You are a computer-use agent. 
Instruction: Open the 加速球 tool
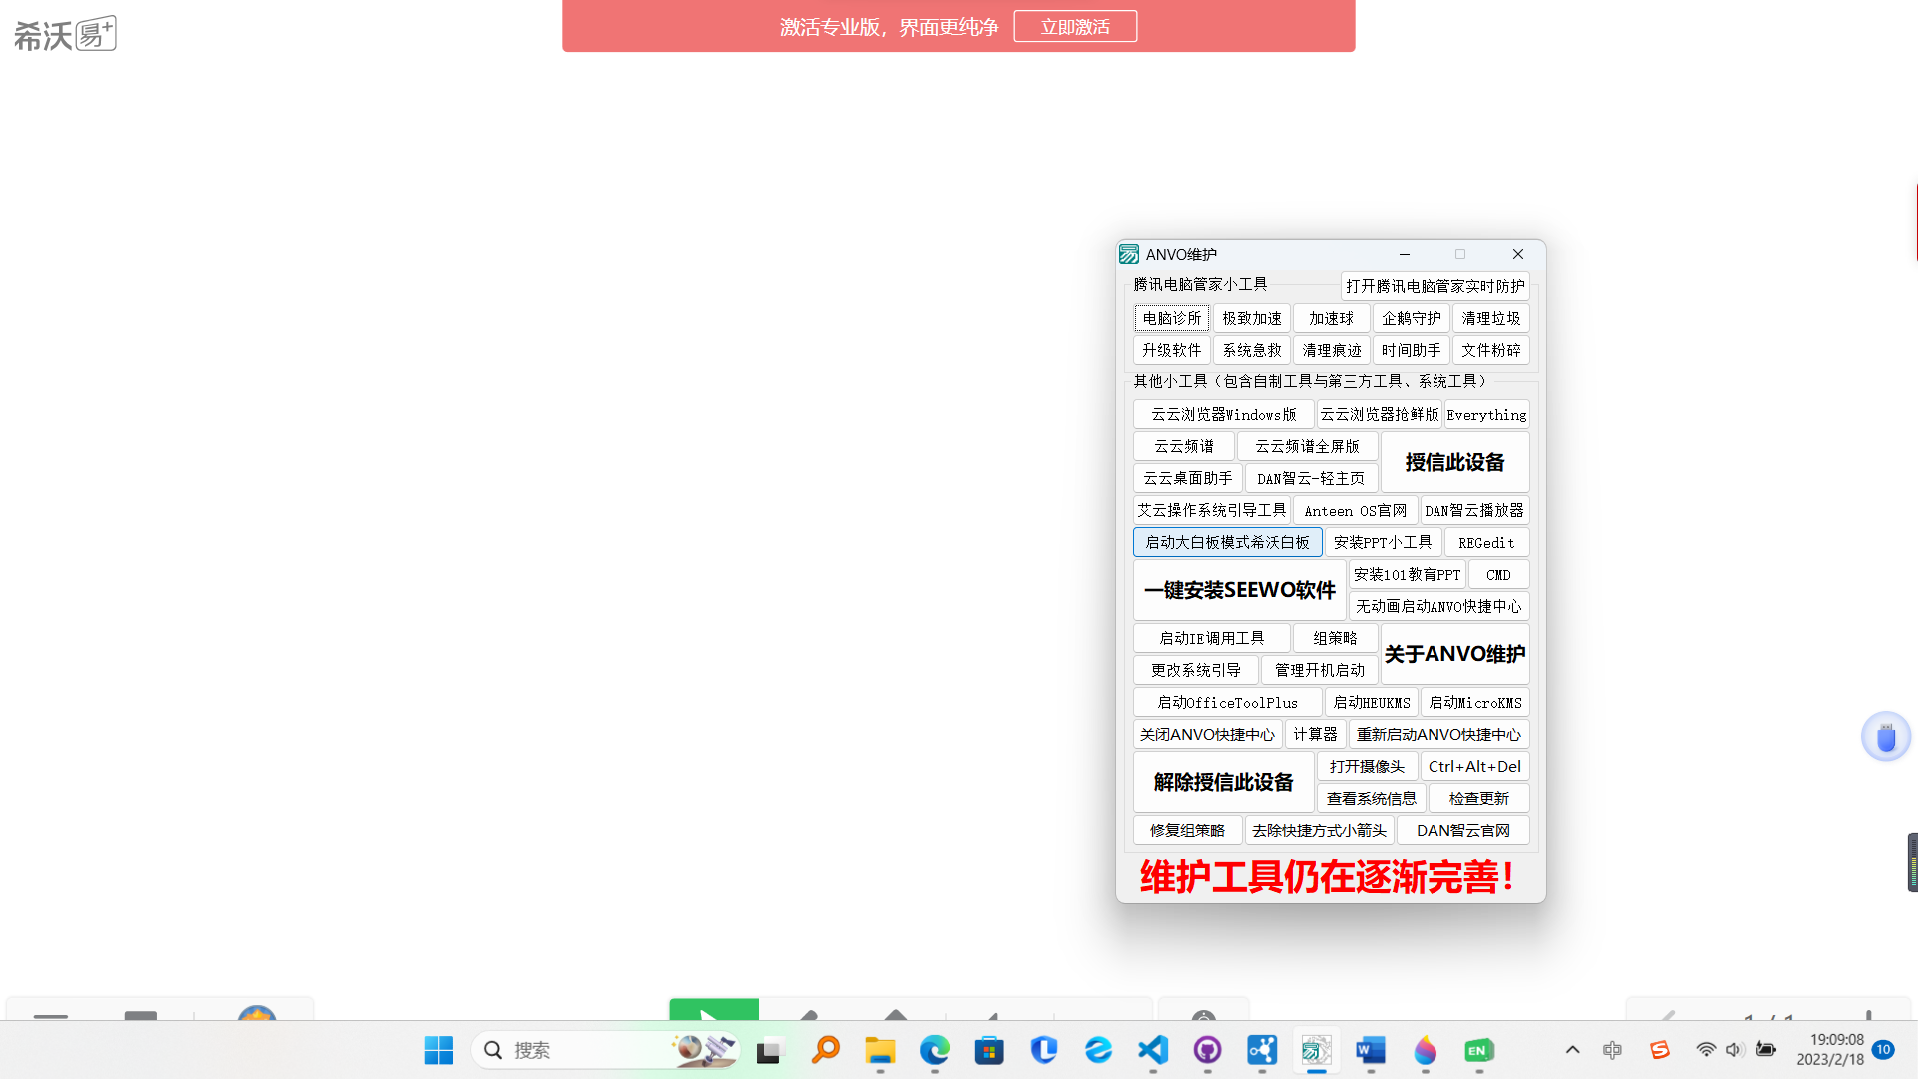click(x=1331, y=318)
